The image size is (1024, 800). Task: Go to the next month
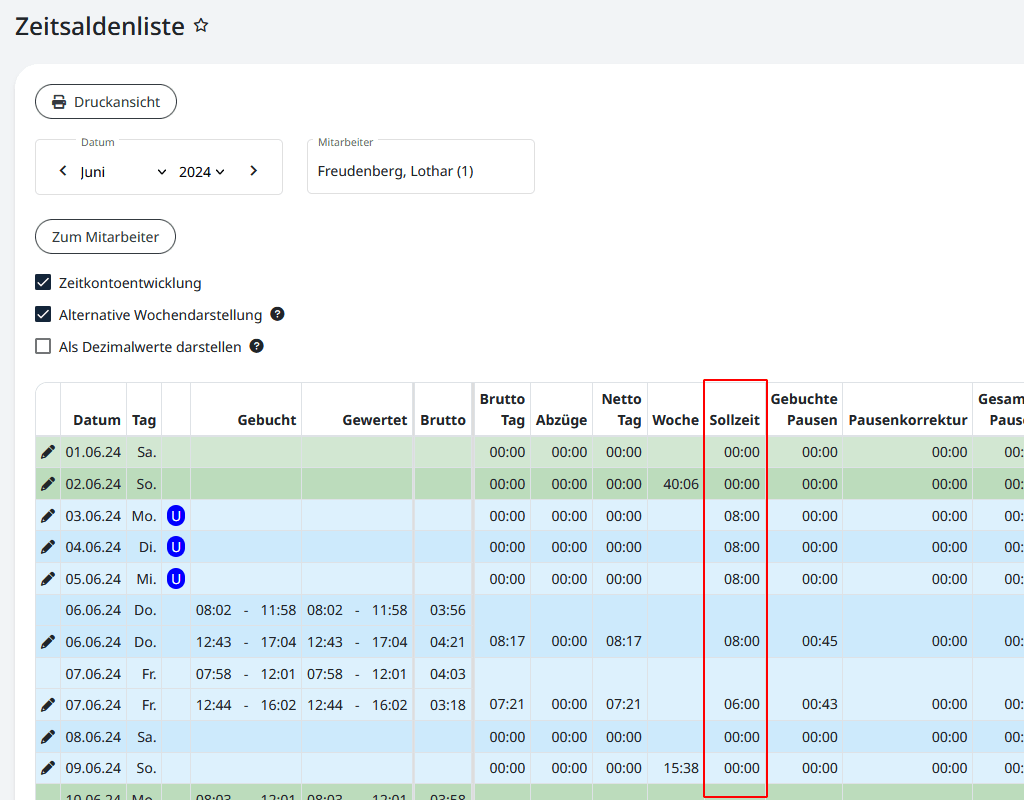(254, 171)
